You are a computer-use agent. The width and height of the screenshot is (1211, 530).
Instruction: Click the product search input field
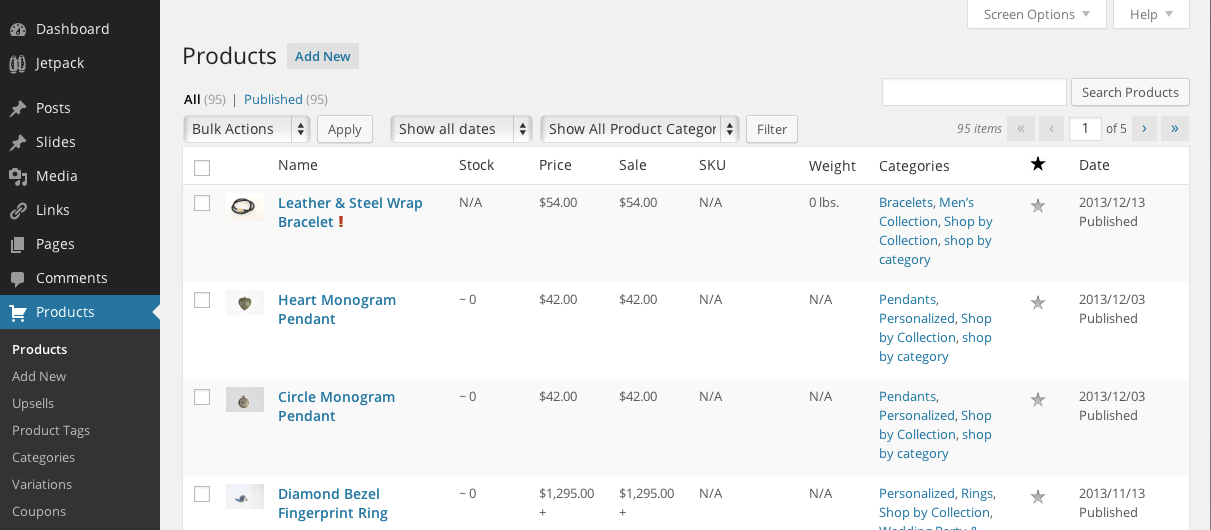973,92
